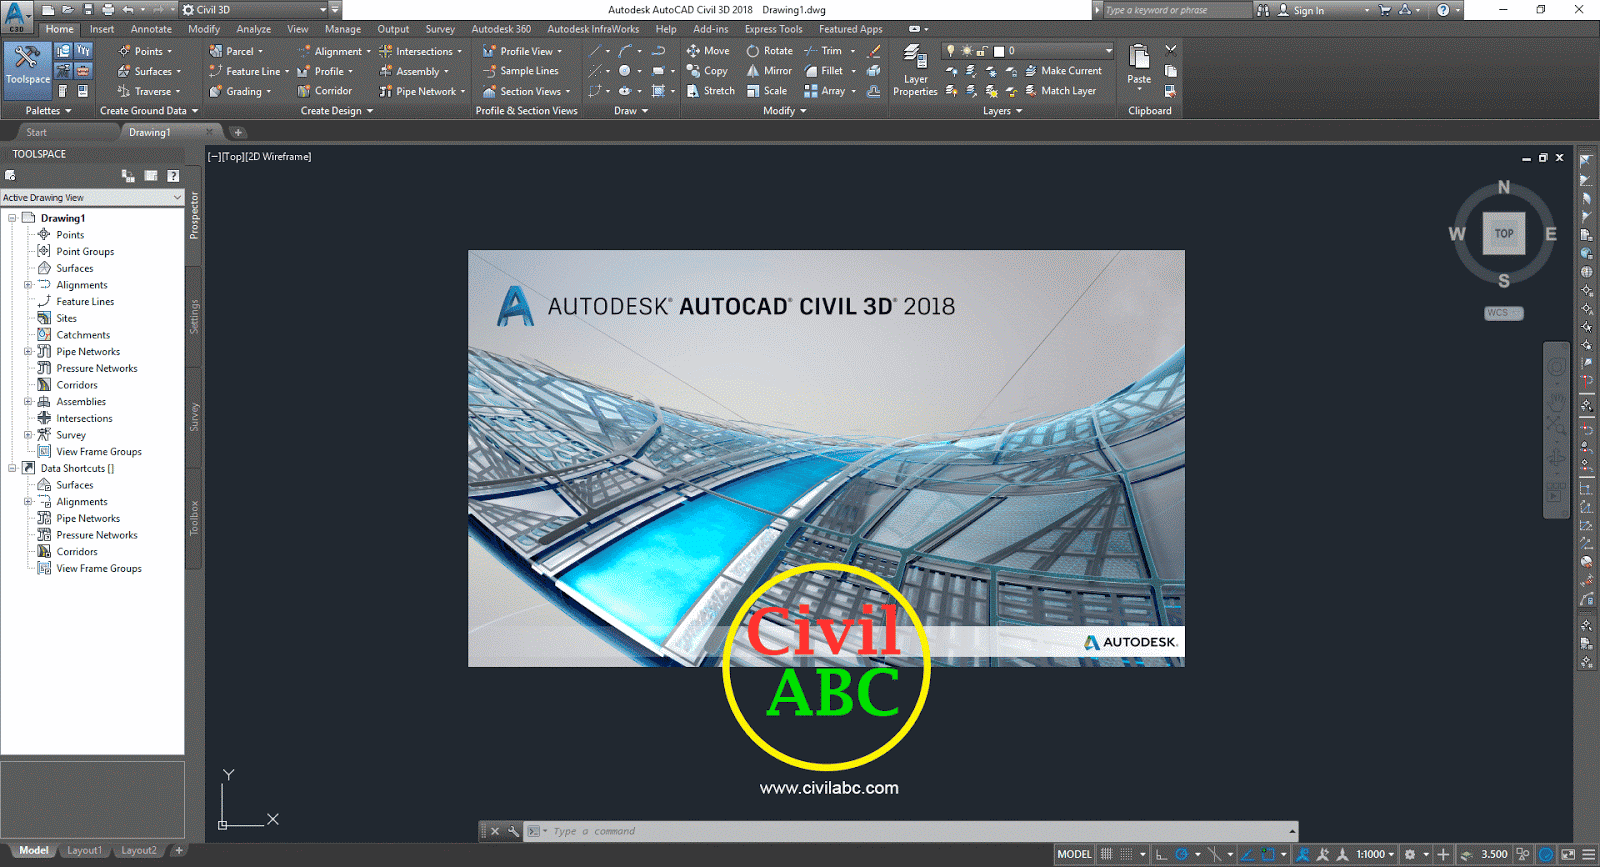Open Autodesk App Store cart icon
1600x867 pixels.
1385,10
